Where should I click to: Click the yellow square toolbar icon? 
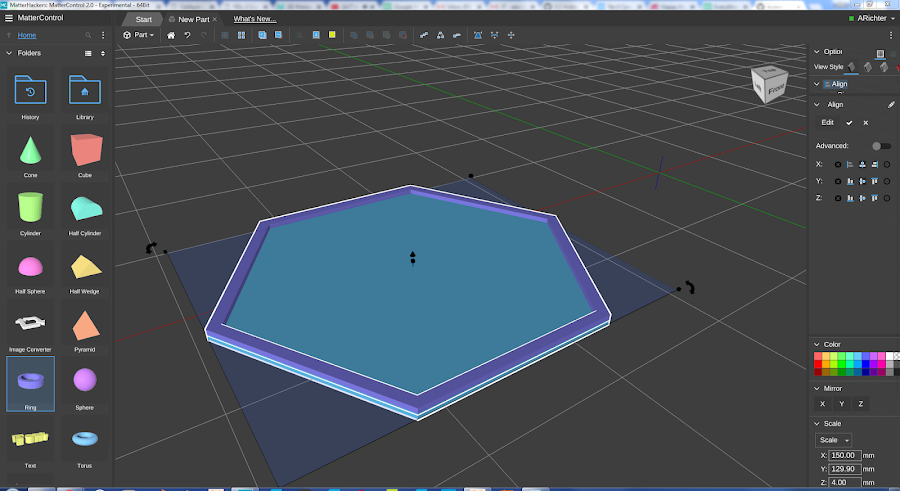(x=332, y=35)
